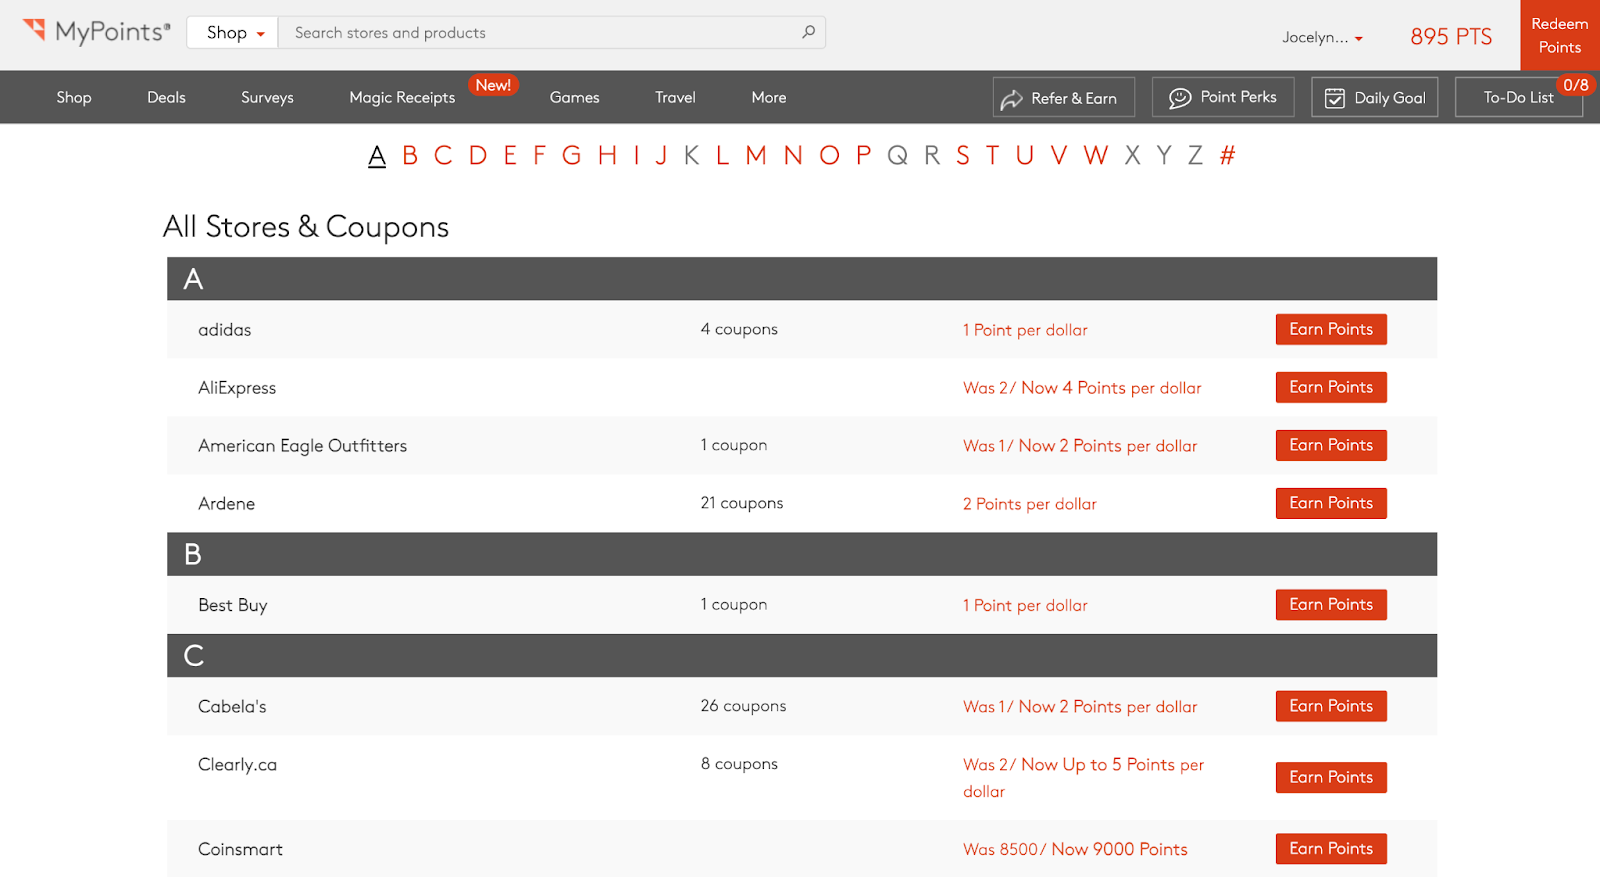1600x877 pixels.
Task: Click Cabela's 26 coupons text
Action: pyautogui.click(x=743, y=706)
